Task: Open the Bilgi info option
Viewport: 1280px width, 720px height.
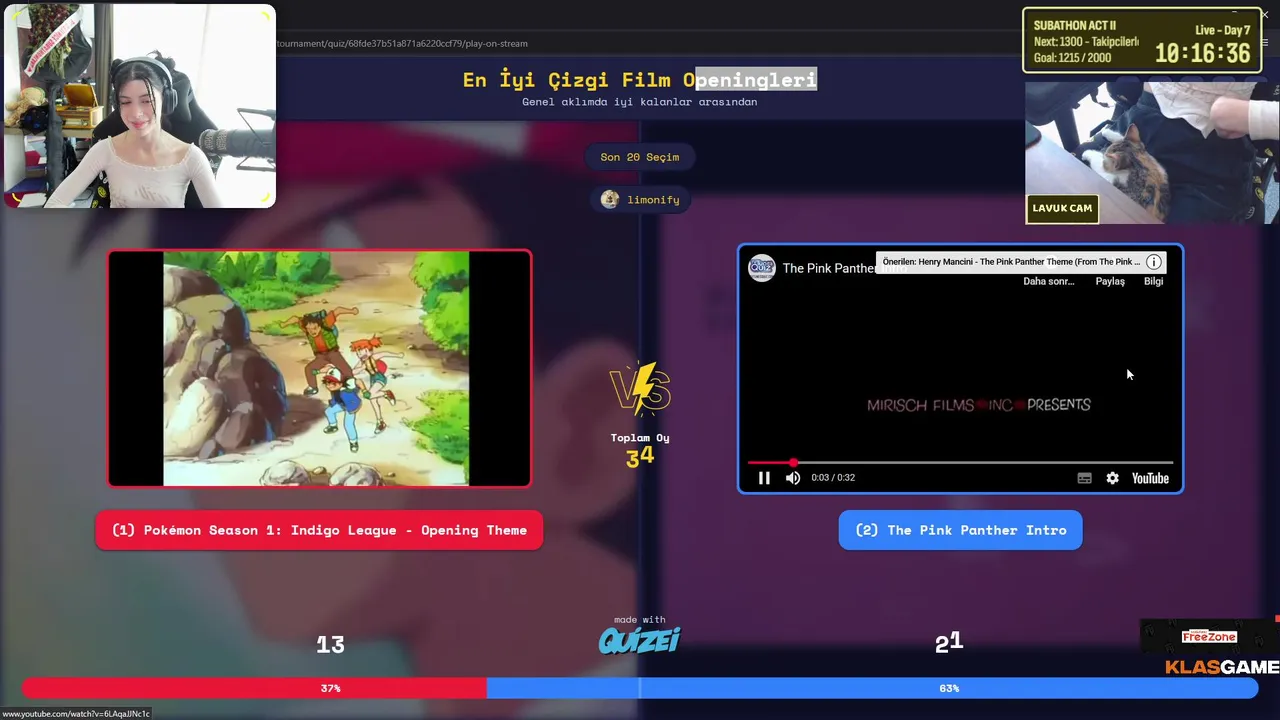Action: 1154,281
